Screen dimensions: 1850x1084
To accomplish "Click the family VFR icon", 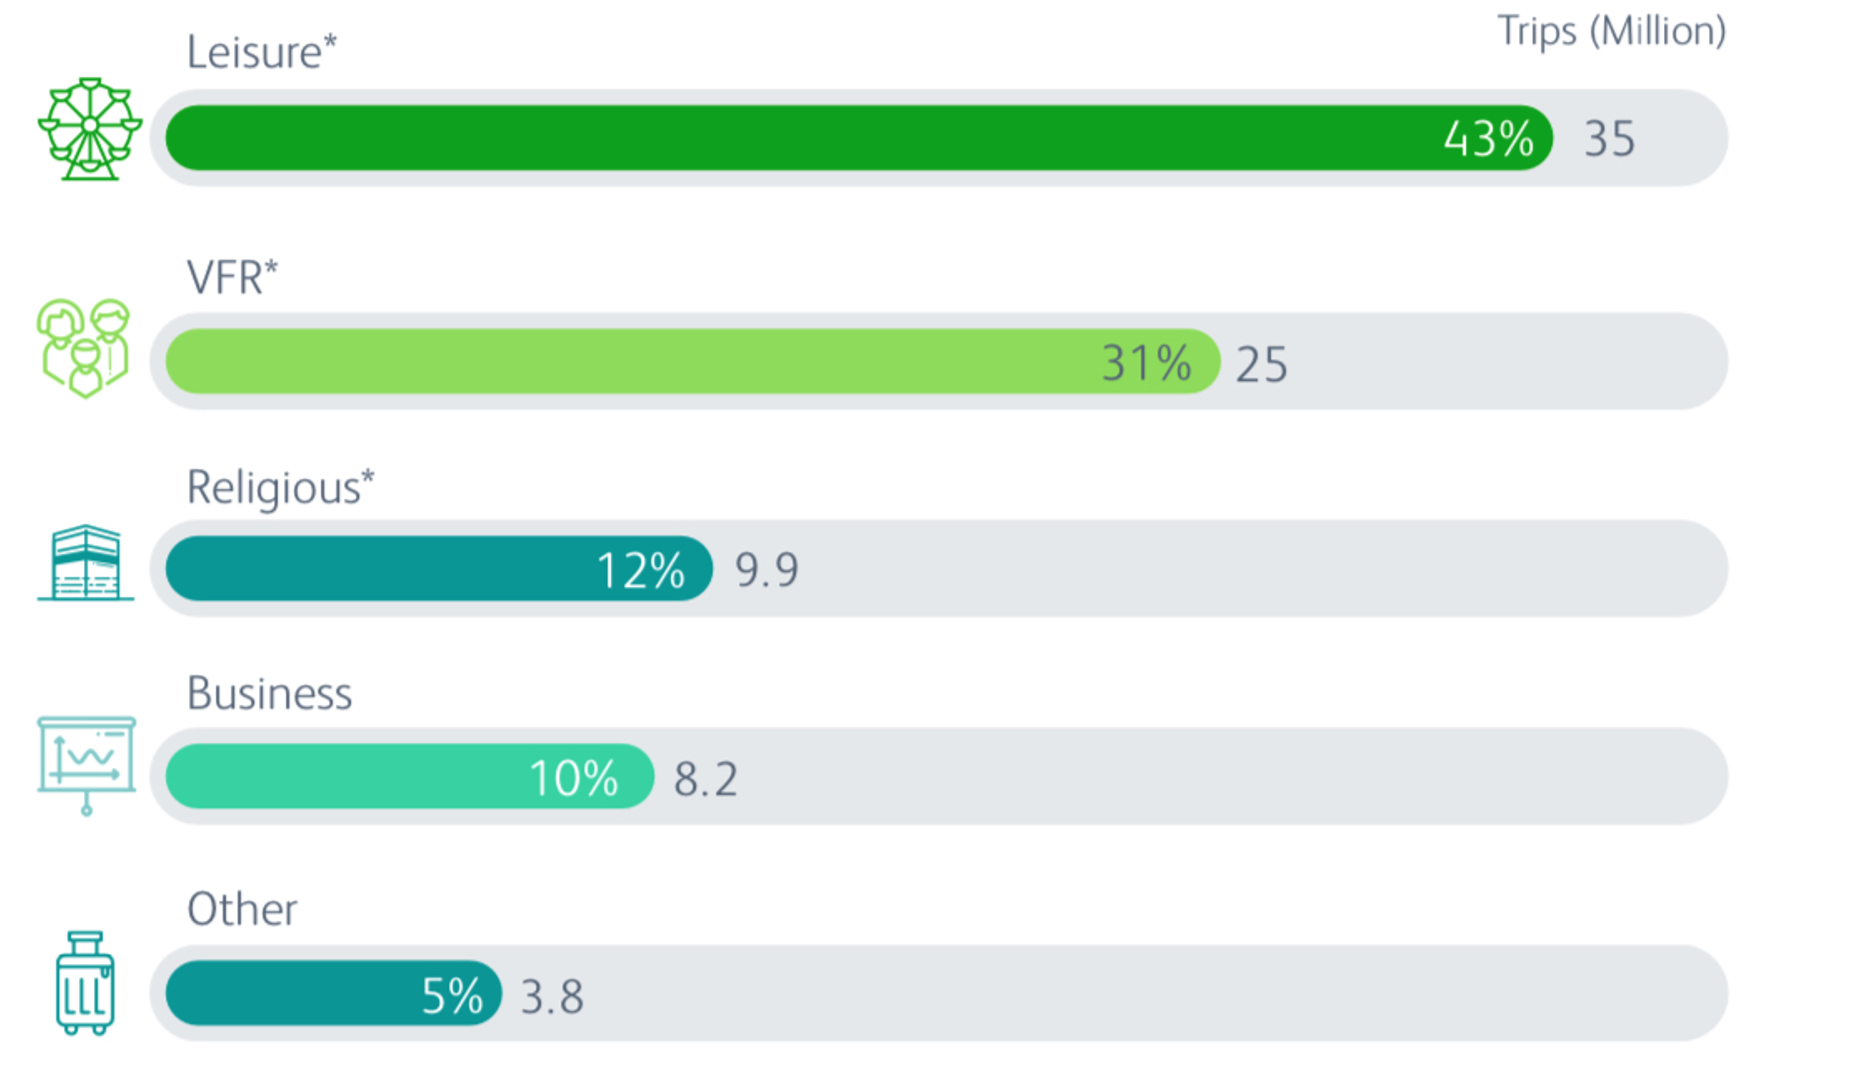I will (x=84, y=348).
